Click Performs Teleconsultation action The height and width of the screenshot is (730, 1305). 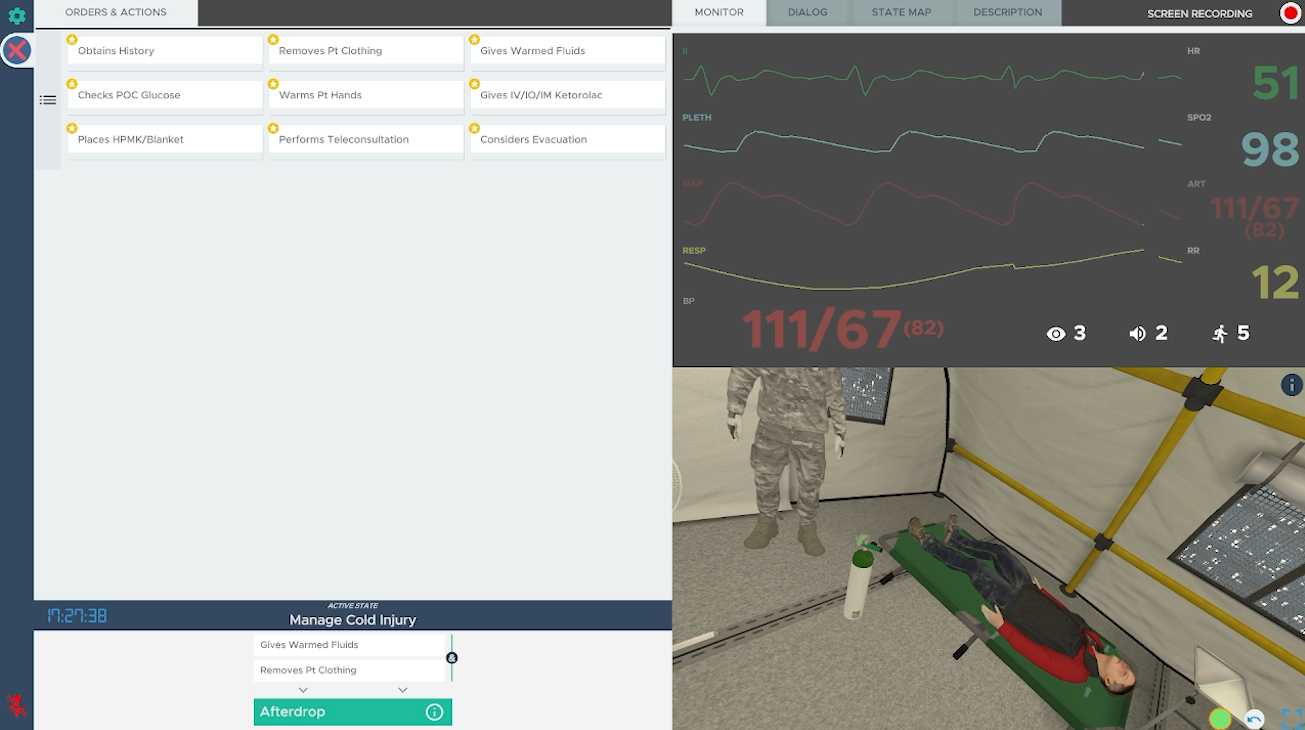pos(366,140)
